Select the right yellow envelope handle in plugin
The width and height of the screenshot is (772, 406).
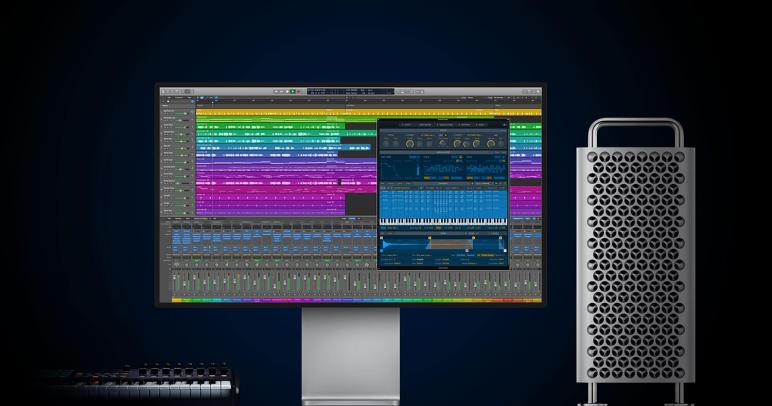(473, 238)
